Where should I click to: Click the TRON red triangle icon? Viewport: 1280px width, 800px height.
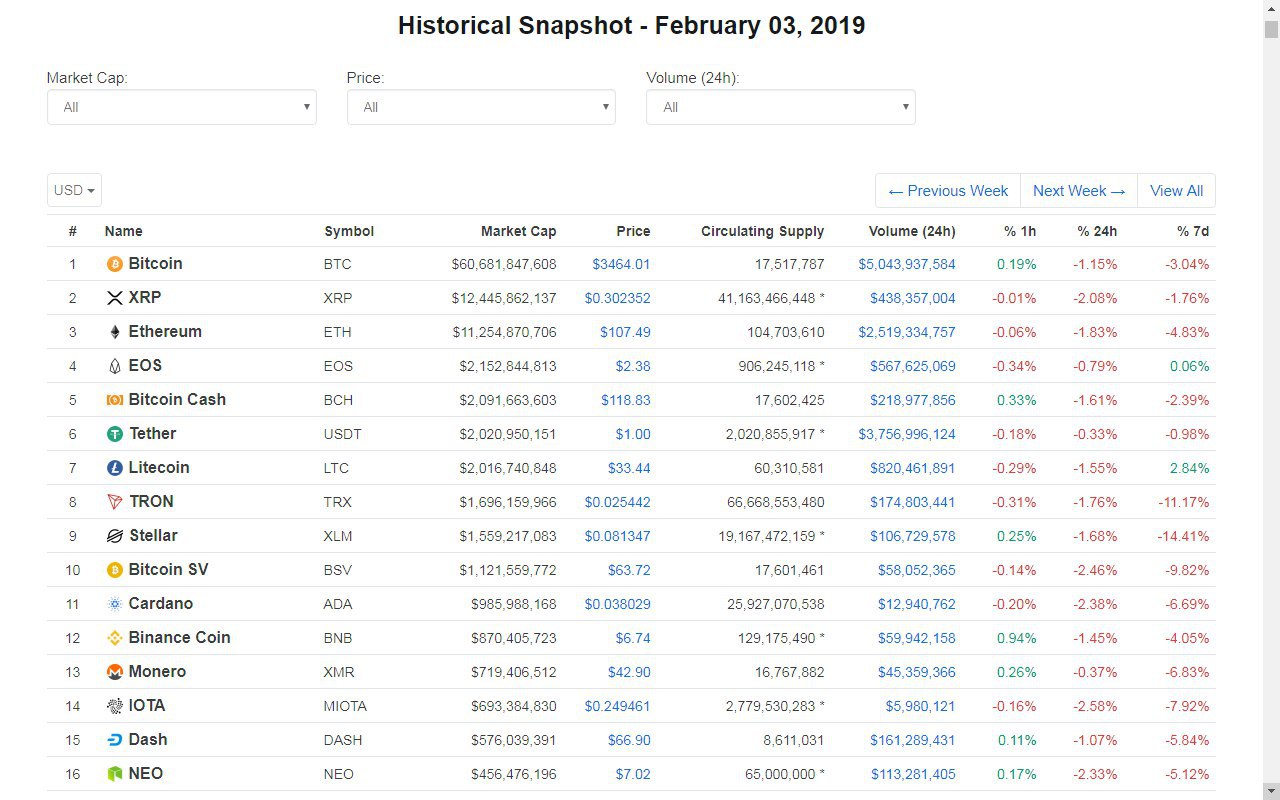tap(115, 502)
